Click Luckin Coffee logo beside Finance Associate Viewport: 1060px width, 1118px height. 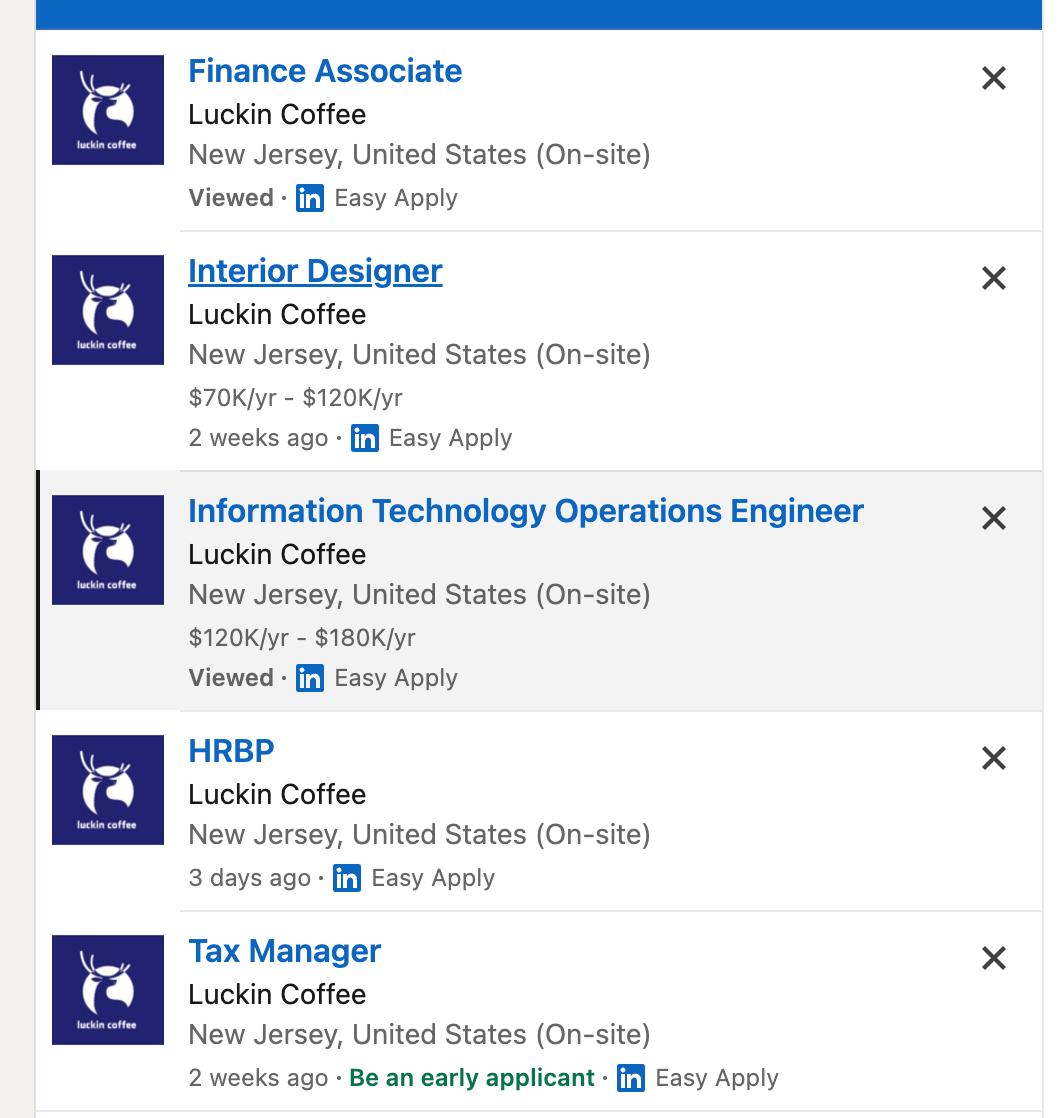click(x=108, y=110)
